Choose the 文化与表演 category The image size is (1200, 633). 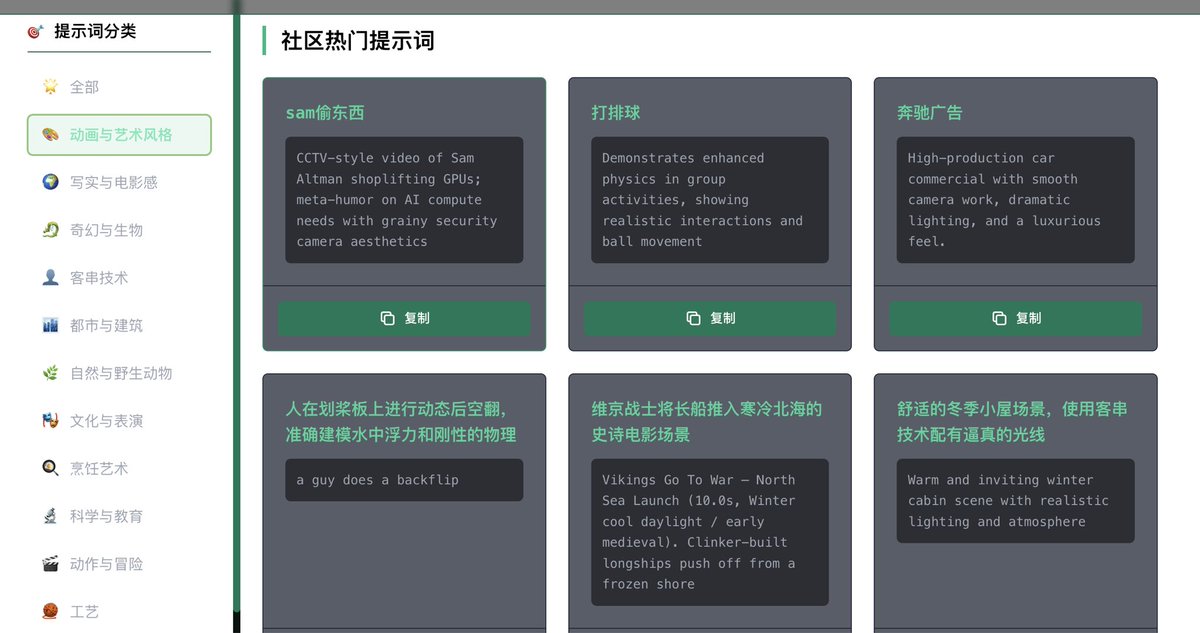119,421
